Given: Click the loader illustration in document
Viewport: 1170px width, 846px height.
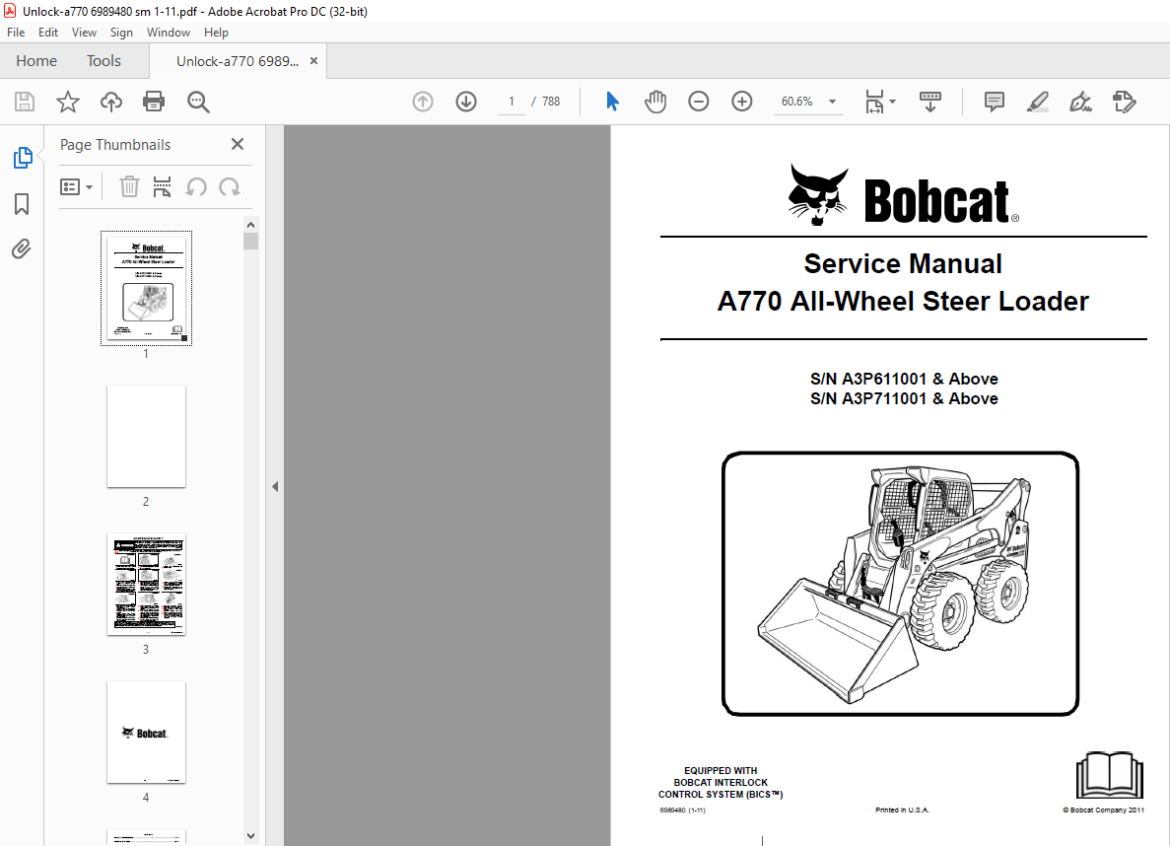Looking at the screenshot, I should pyautogui.click(x=900, y=583).
